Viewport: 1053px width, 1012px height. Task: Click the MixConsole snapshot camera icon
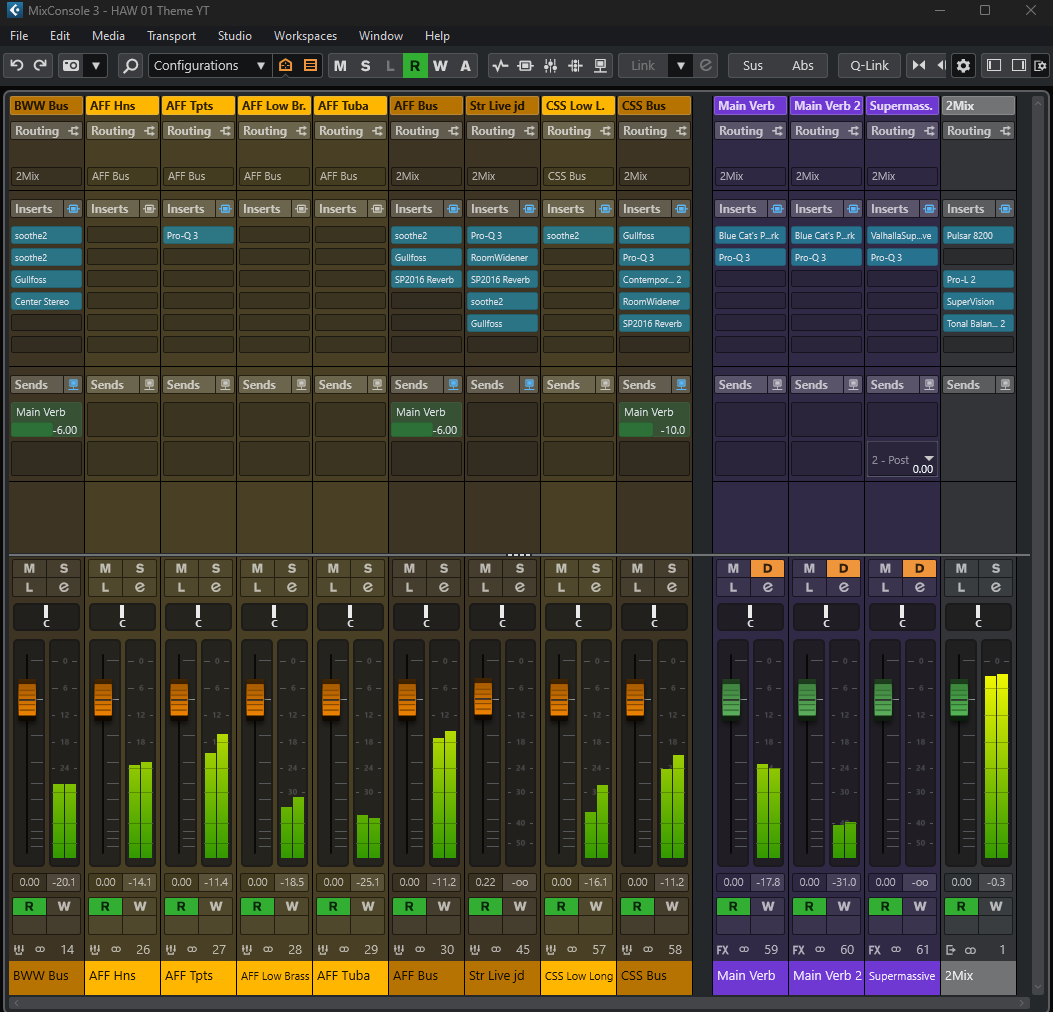pos(71,65)
